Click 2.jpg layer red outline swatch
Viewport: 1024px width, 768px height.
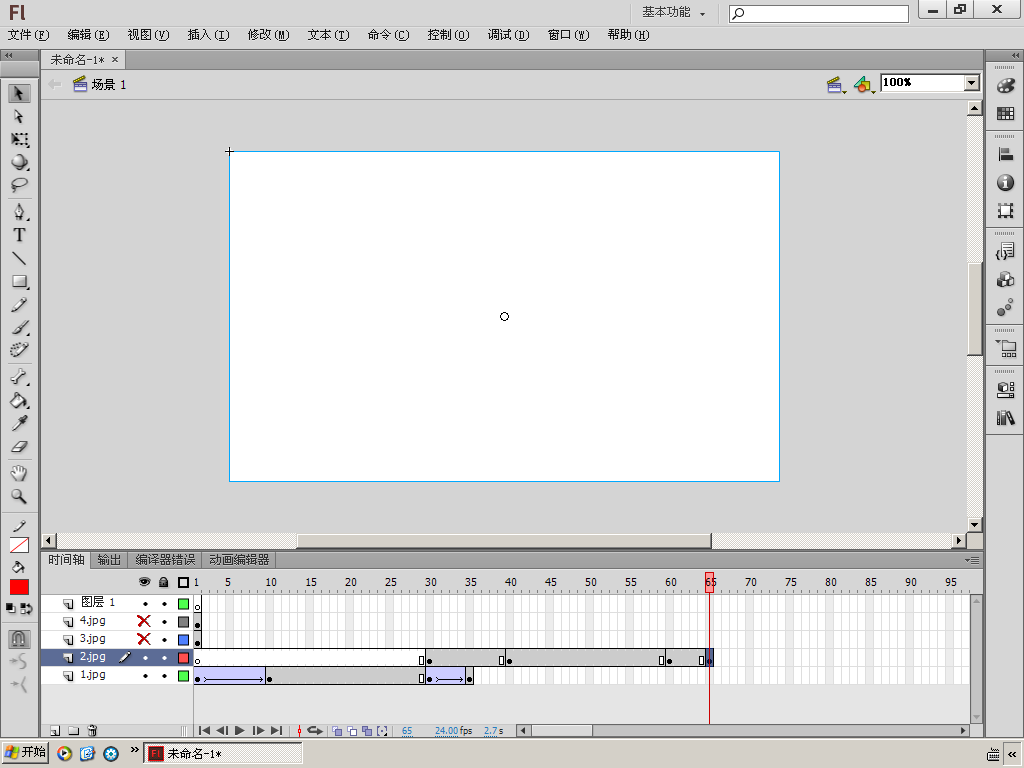pos(184,658)
